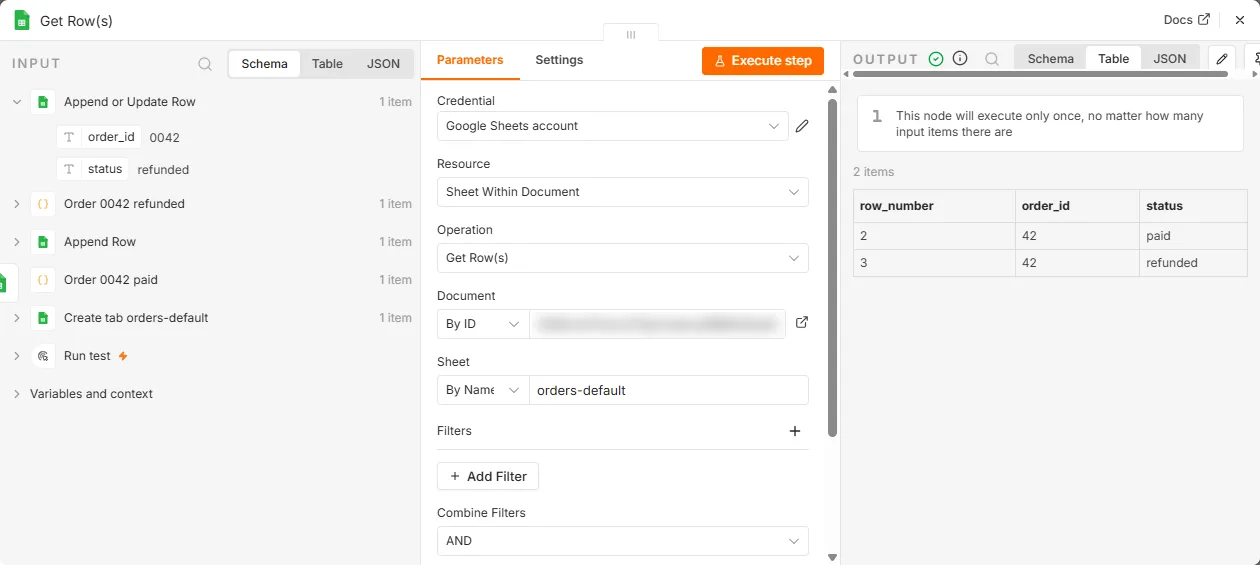Click the plus icon next to Filters

pyautogui.click(x=795, y=431)
